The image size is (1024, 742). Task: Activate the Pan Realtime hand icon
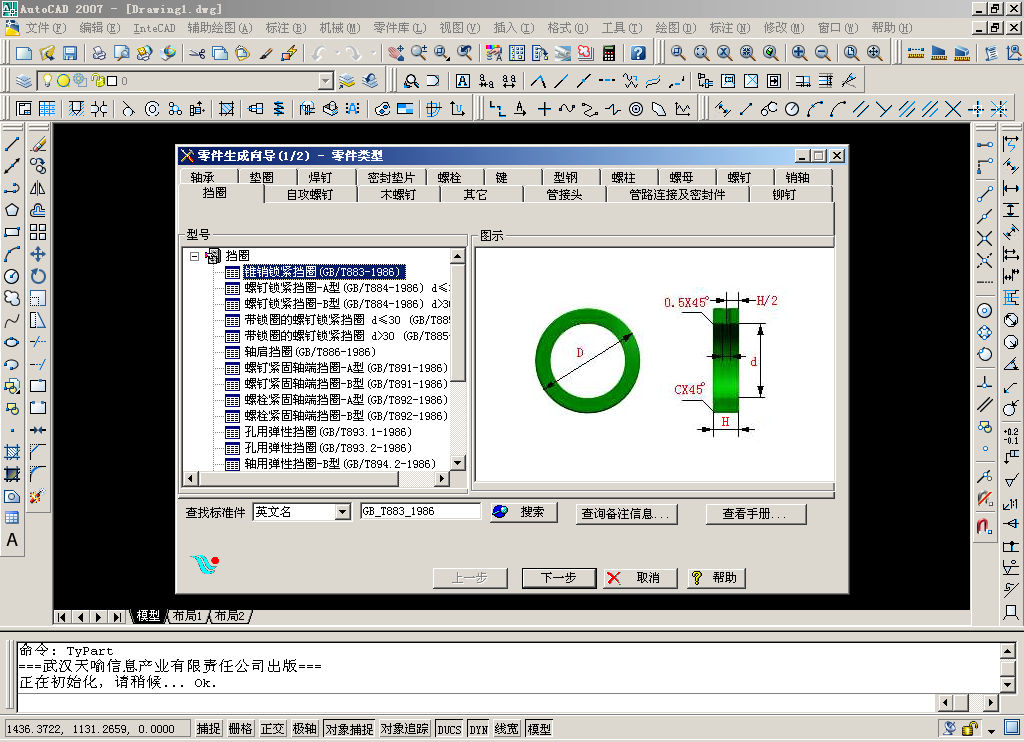[396, 53]
